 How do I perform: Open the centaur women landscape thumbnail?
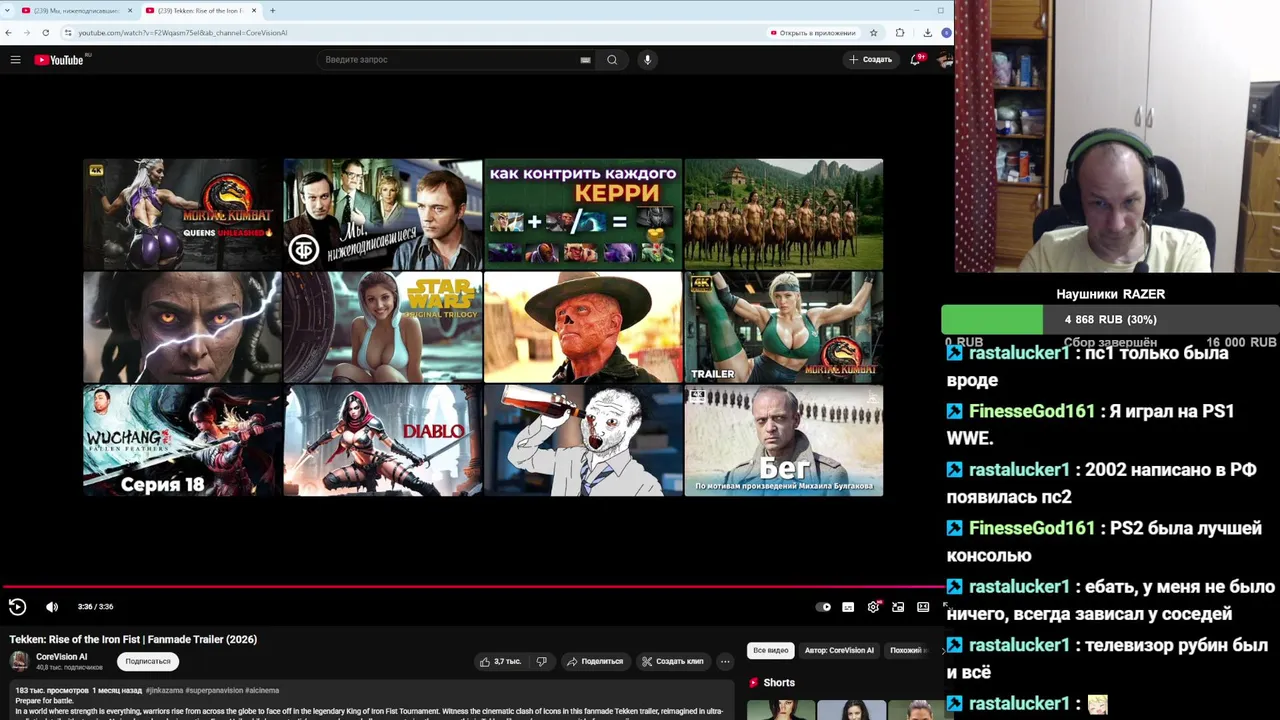[x=784, y=214]
